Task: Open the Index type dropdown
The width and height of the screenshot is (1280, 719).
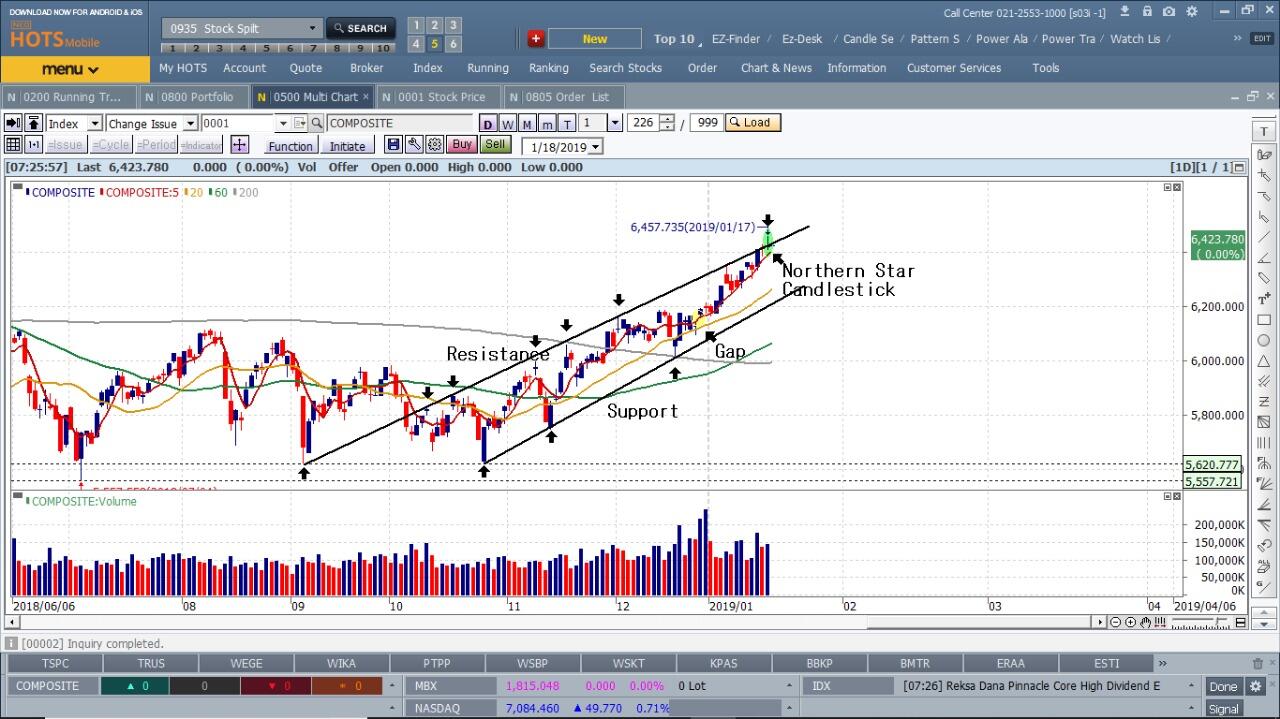Action: (94, 123)
